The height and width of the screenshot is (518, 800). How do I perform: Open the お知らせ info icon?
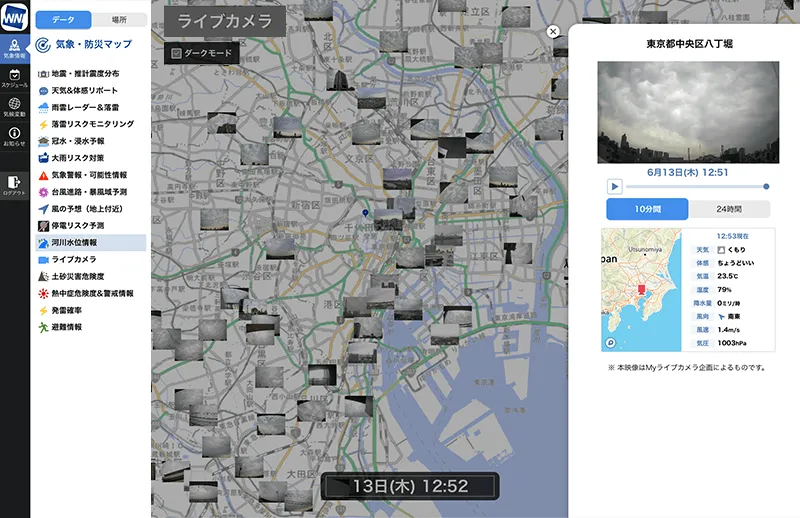point(15,137)
